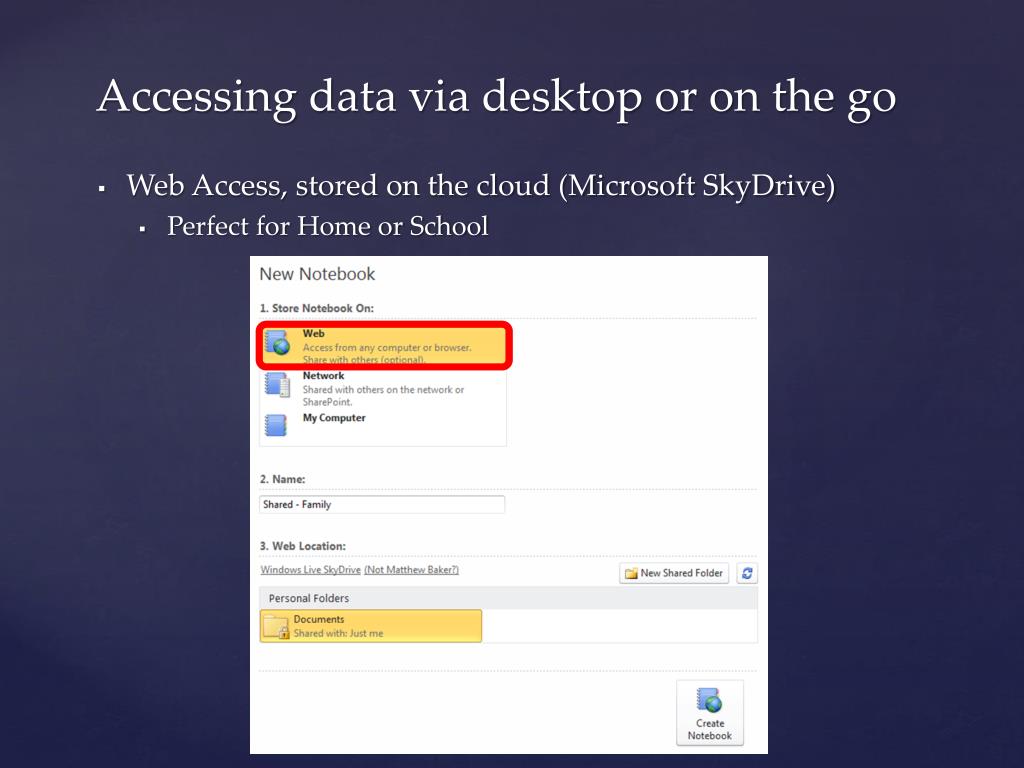Screen dimensions: 1024x768
Task: Click the My Computer notebook icon
Action: tap(276, 425)
